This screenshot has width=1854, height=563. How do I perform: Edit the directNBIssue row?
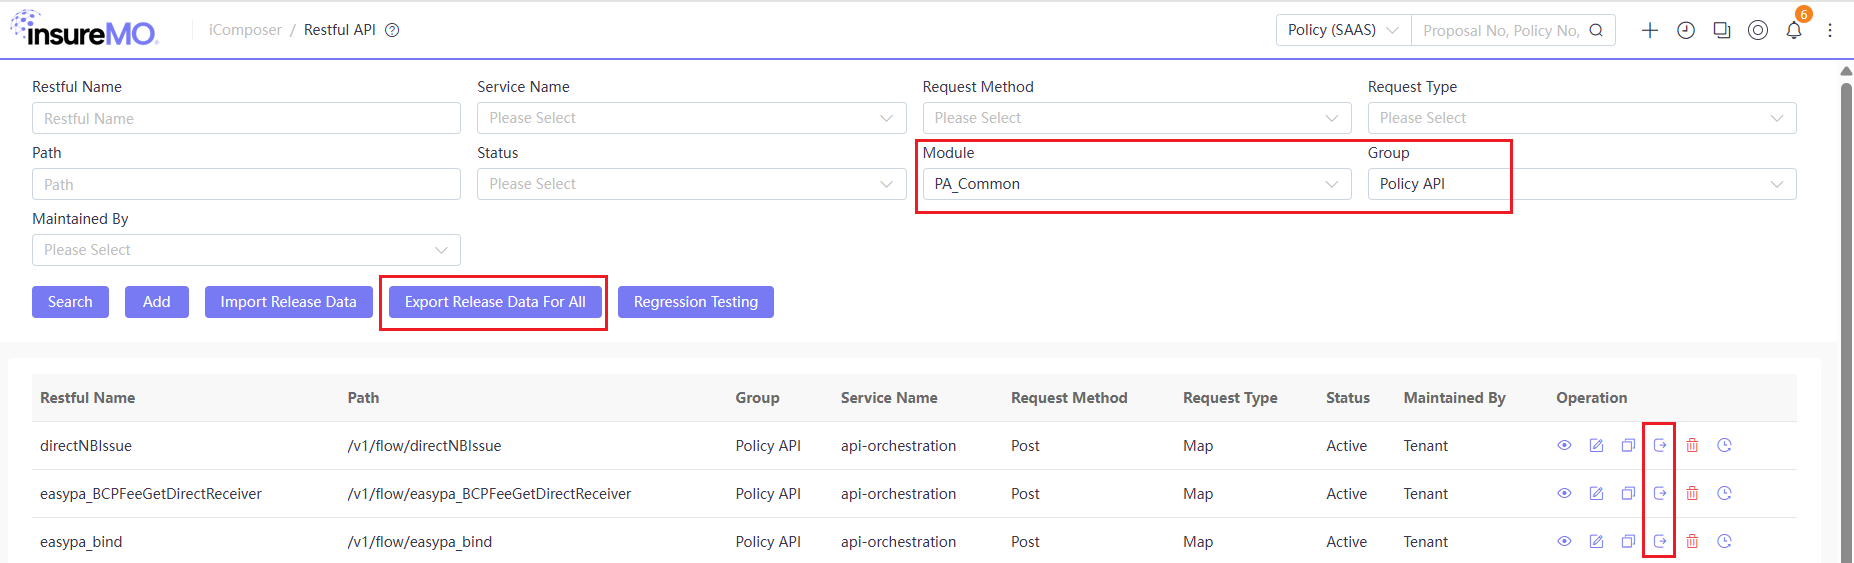(x=1596, y=445)
